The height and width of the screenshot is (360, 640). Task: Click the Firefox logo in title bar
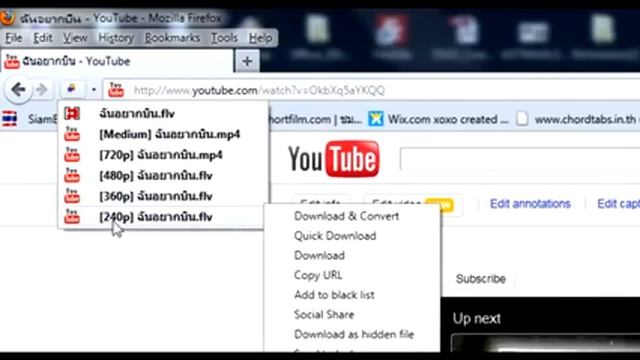coord(7,18)
